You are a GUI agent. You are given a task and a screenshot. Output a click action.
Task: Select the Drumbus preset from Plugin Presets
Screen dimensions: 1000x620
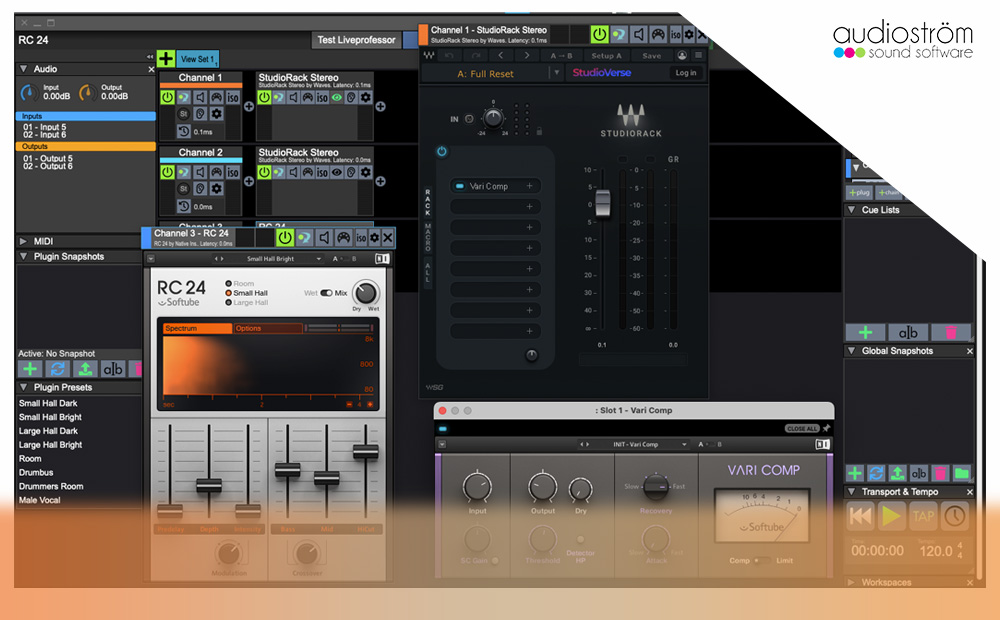[x=35, y=472]
